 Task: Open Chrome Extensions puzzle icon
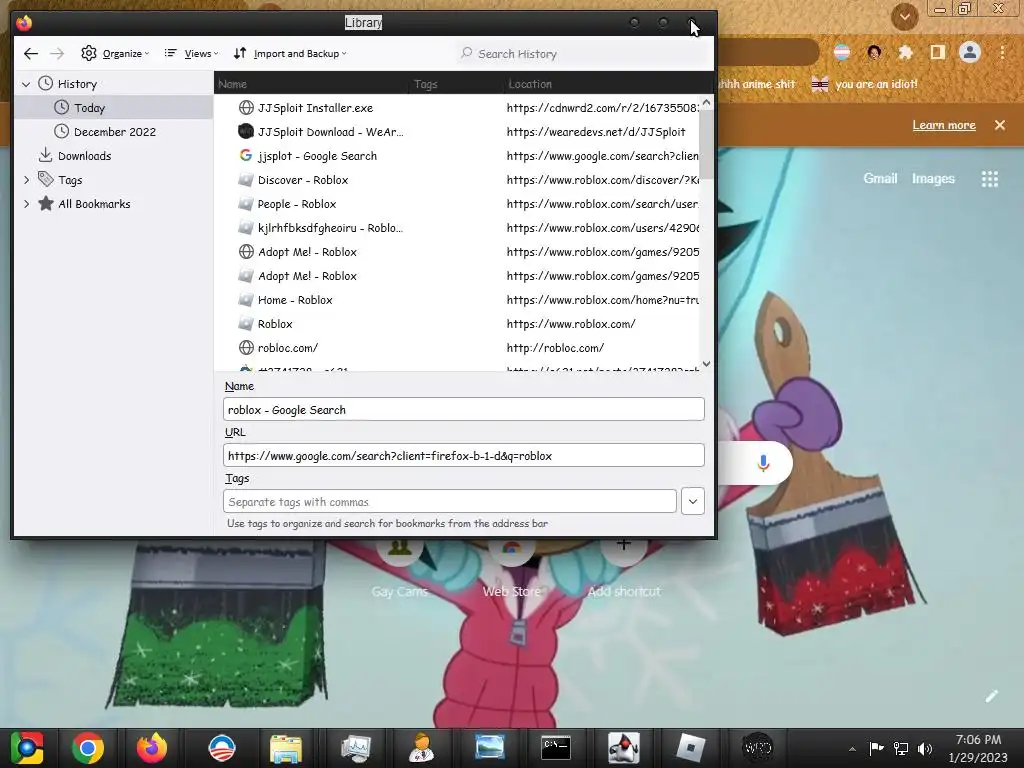point(905,52)
